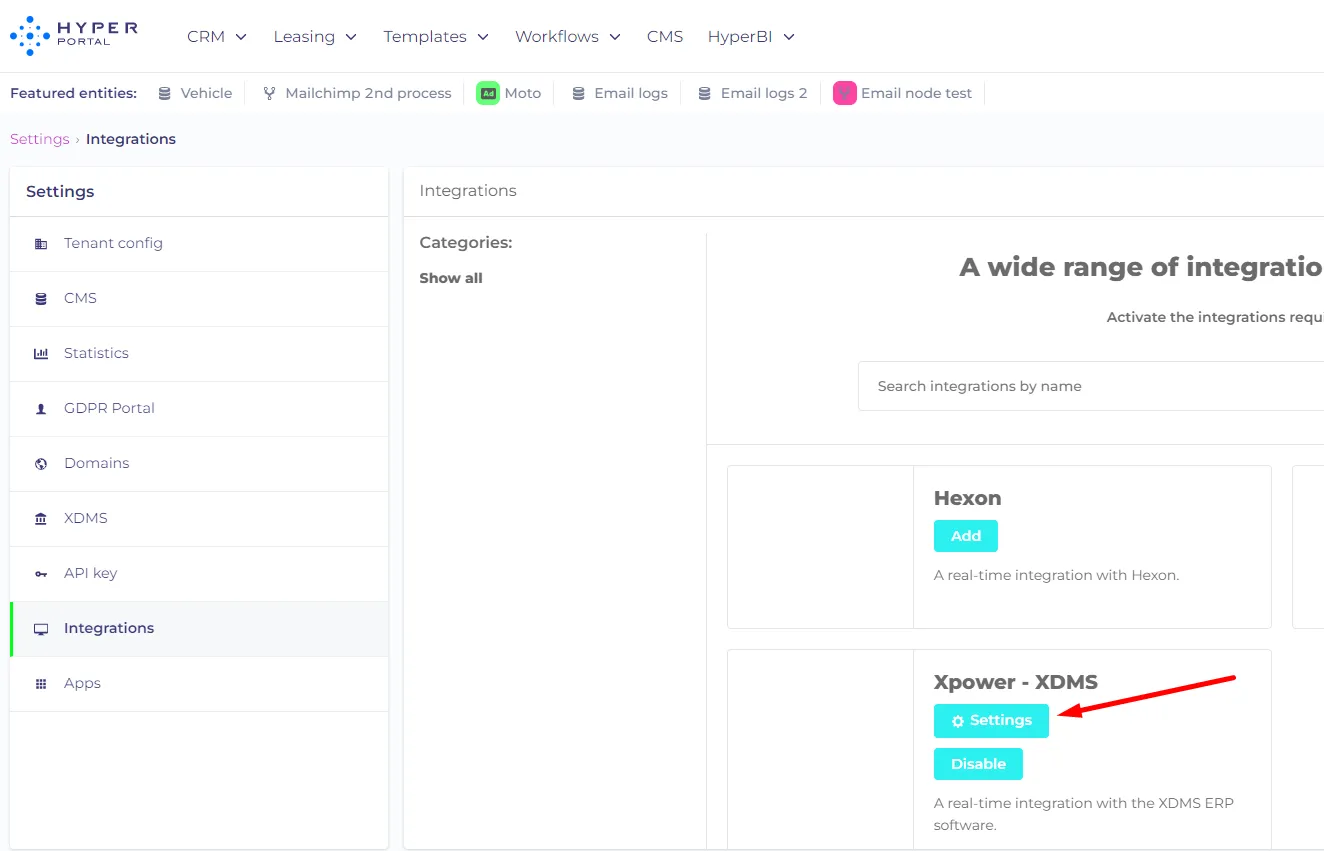Click the Search integrations by name field
Viewport: 1324px width, 851px height.
pos(1091,386)
